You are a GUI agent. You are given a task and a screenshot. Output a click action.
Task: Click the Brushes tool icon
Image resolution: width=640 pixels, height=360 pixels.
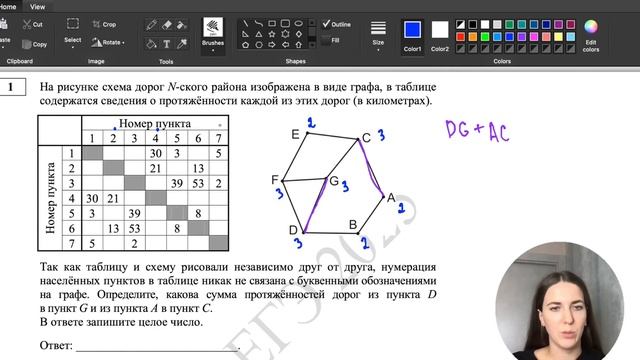tap(213, 27)
